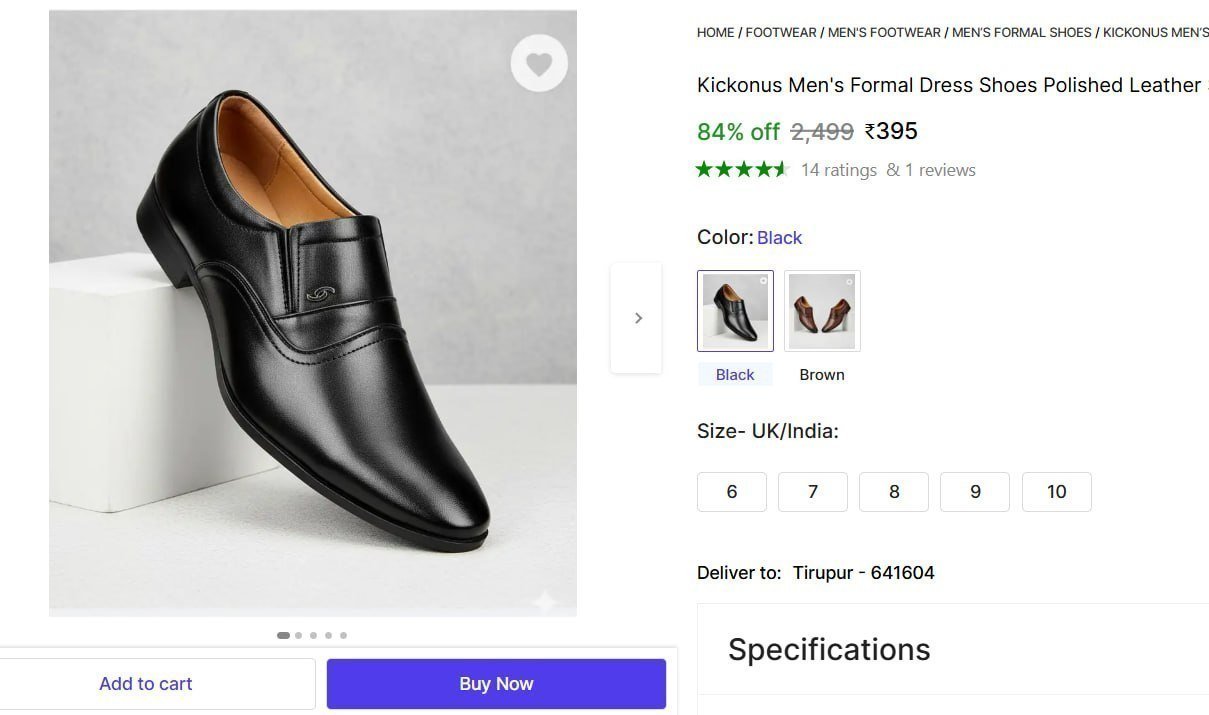Viewport: 1209px width, 715px height.
Task: Choose size 8
Action: (x=894, y=492)
